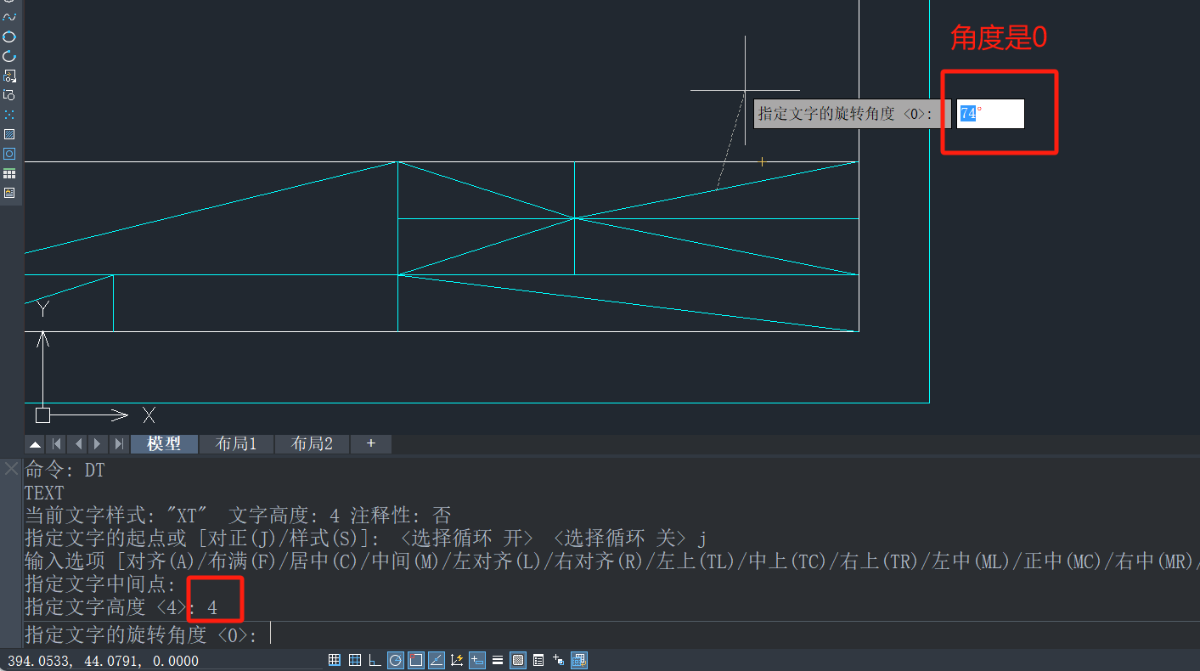Open the insert table tool
1200x671 pixels.
[x=9, y=173]
